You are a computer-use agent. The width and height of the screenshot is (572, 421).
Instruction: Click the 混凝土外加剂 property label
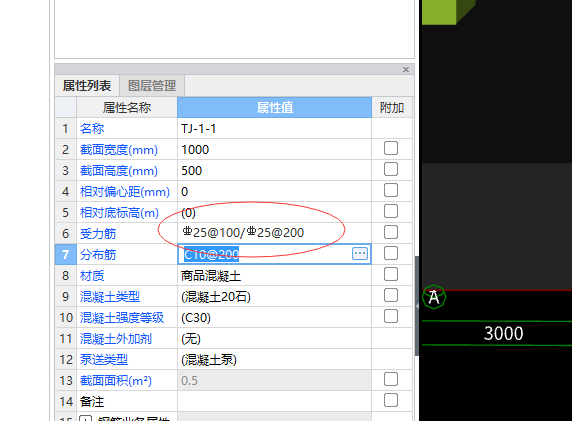coord(116,339)
